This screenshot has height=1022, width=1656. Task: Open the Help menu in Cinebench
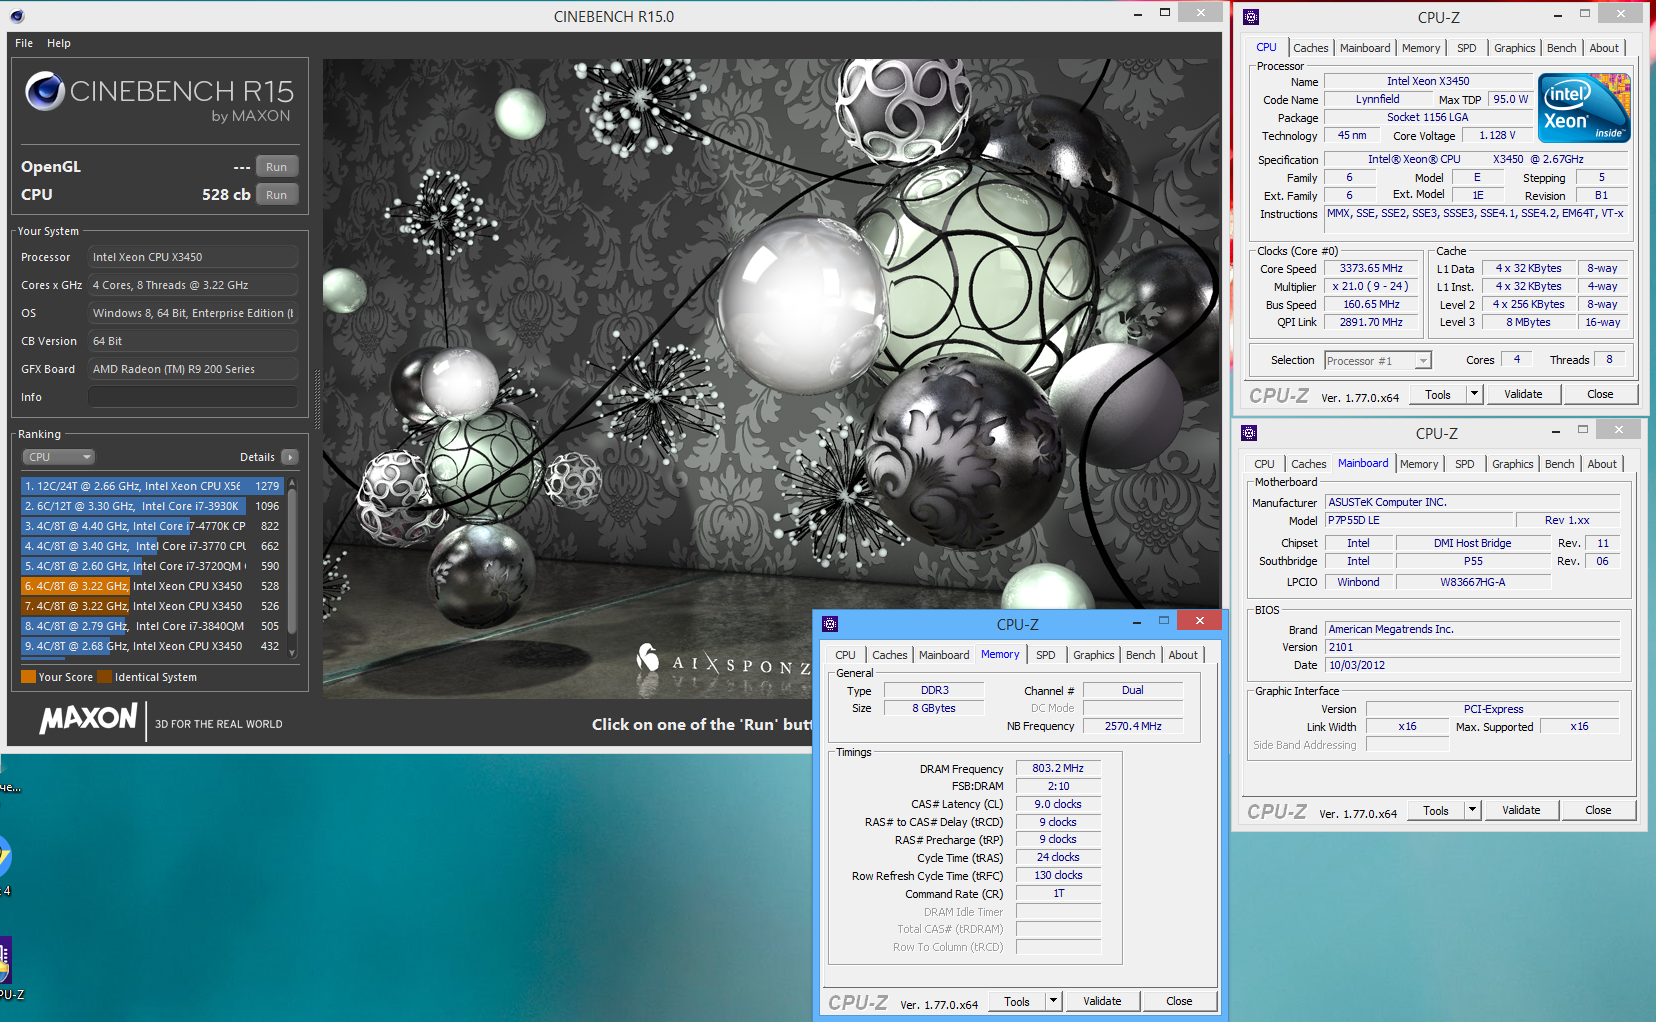pos(59,43)
